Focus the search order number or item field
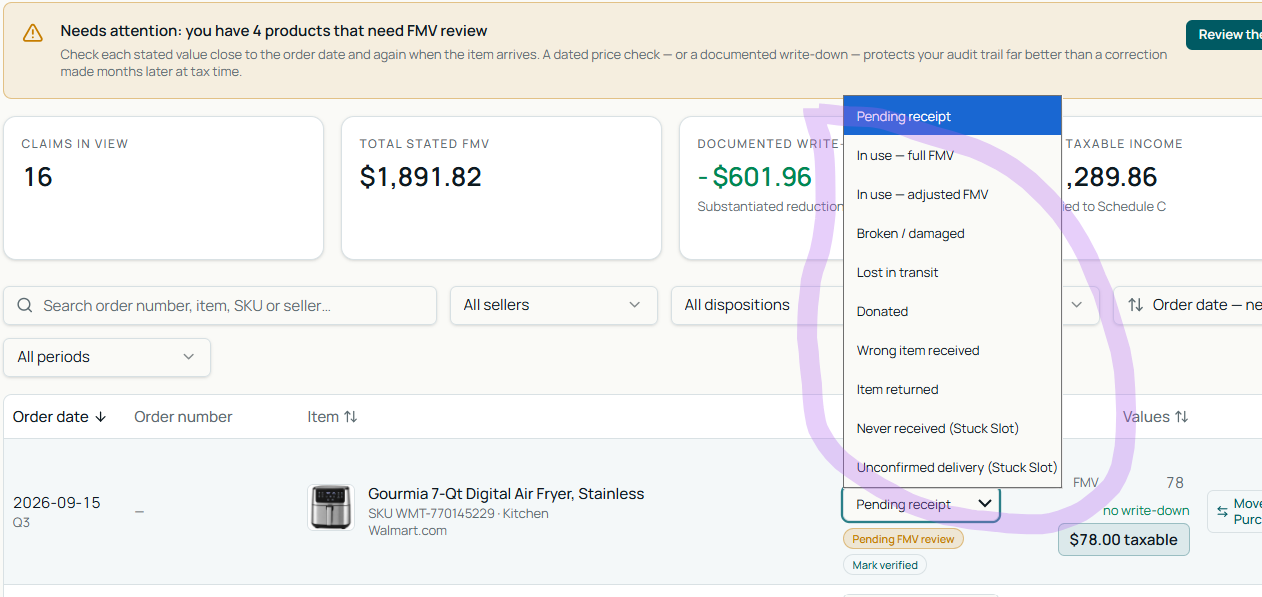 click(220, 305)
